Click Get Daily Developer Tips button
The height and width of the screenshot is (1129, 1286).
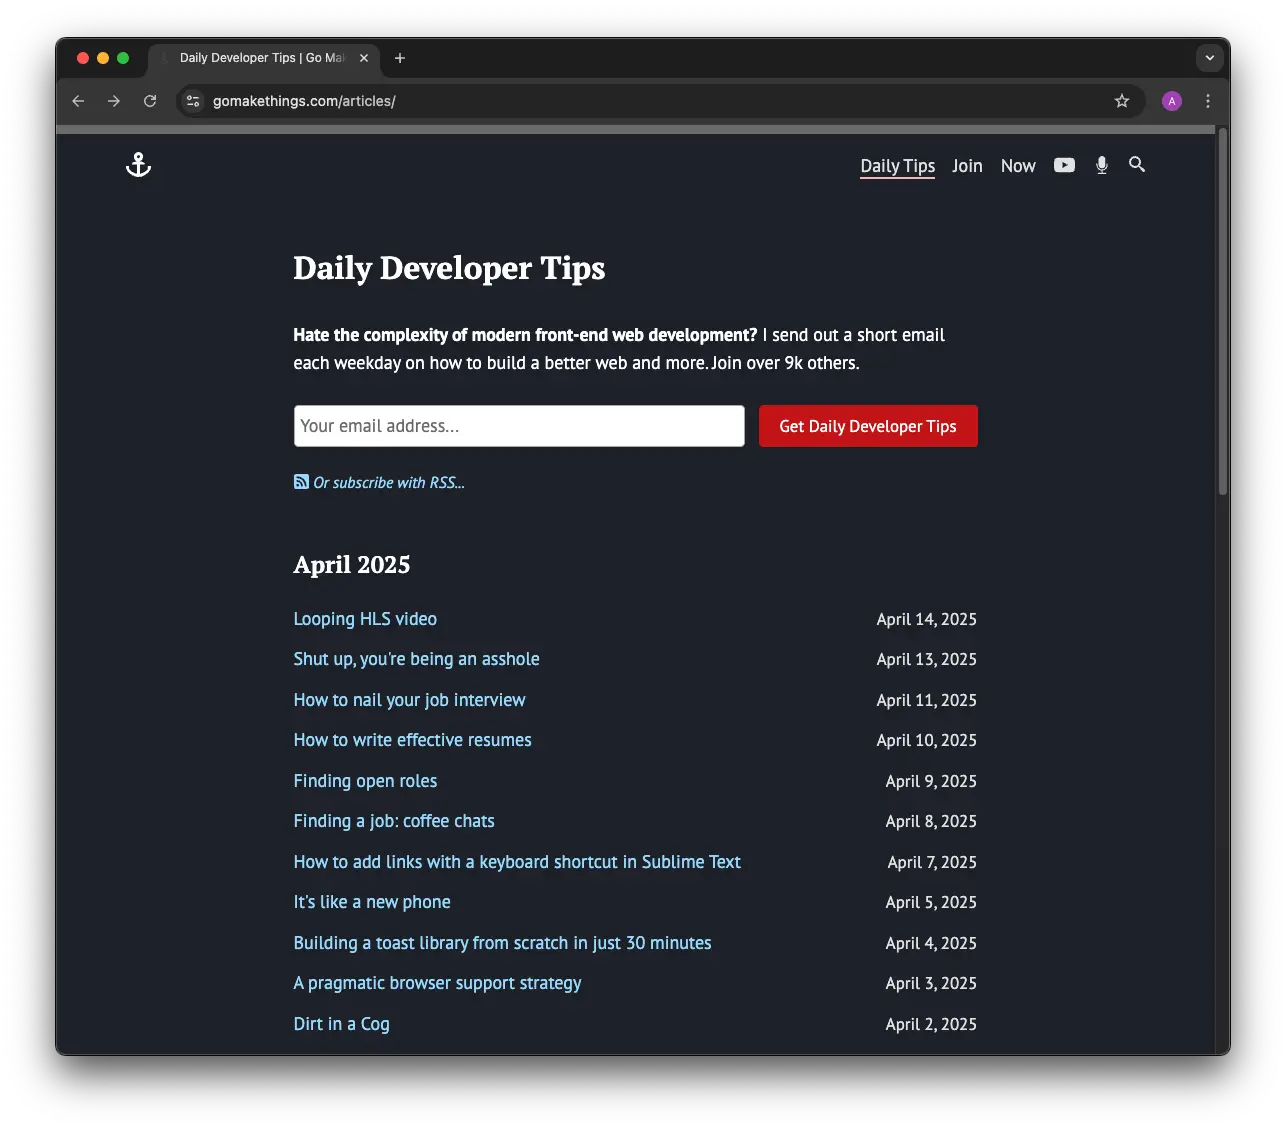tap(868, 426)
